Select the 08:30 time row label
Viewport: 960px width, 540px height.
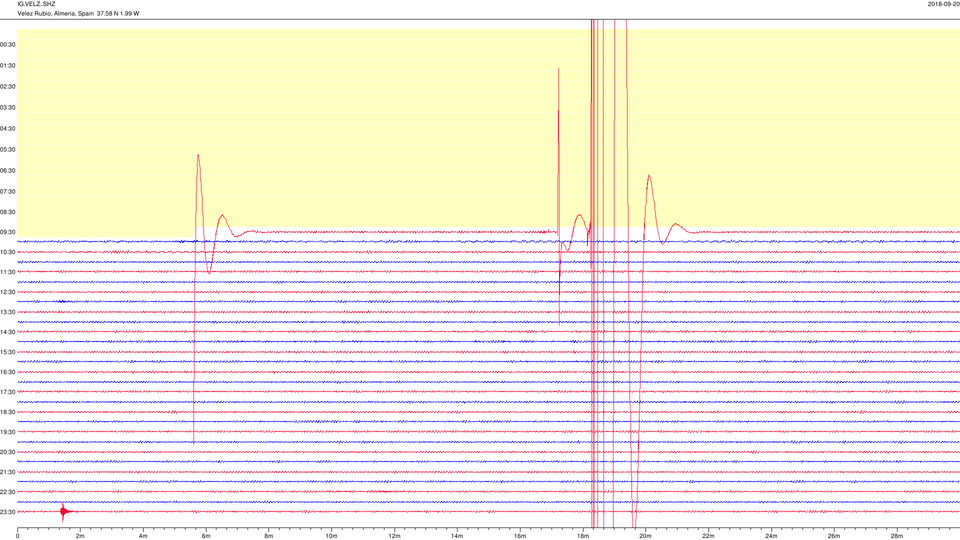[7, 212]
